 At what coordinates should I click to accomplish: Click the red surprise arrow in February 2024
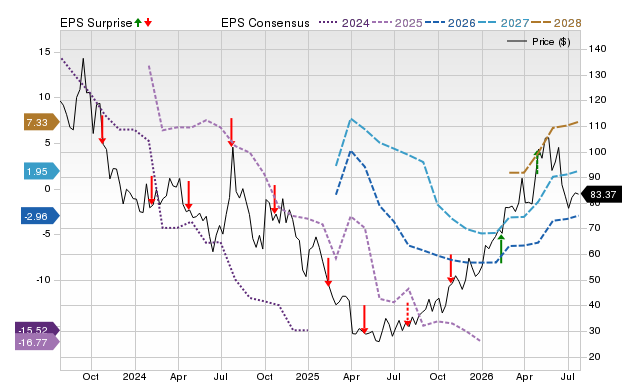(151, 190)
